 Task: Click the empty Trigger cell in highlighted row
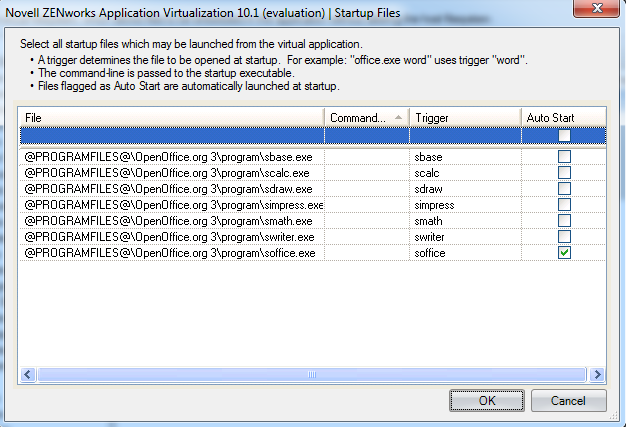pos(466,136)
